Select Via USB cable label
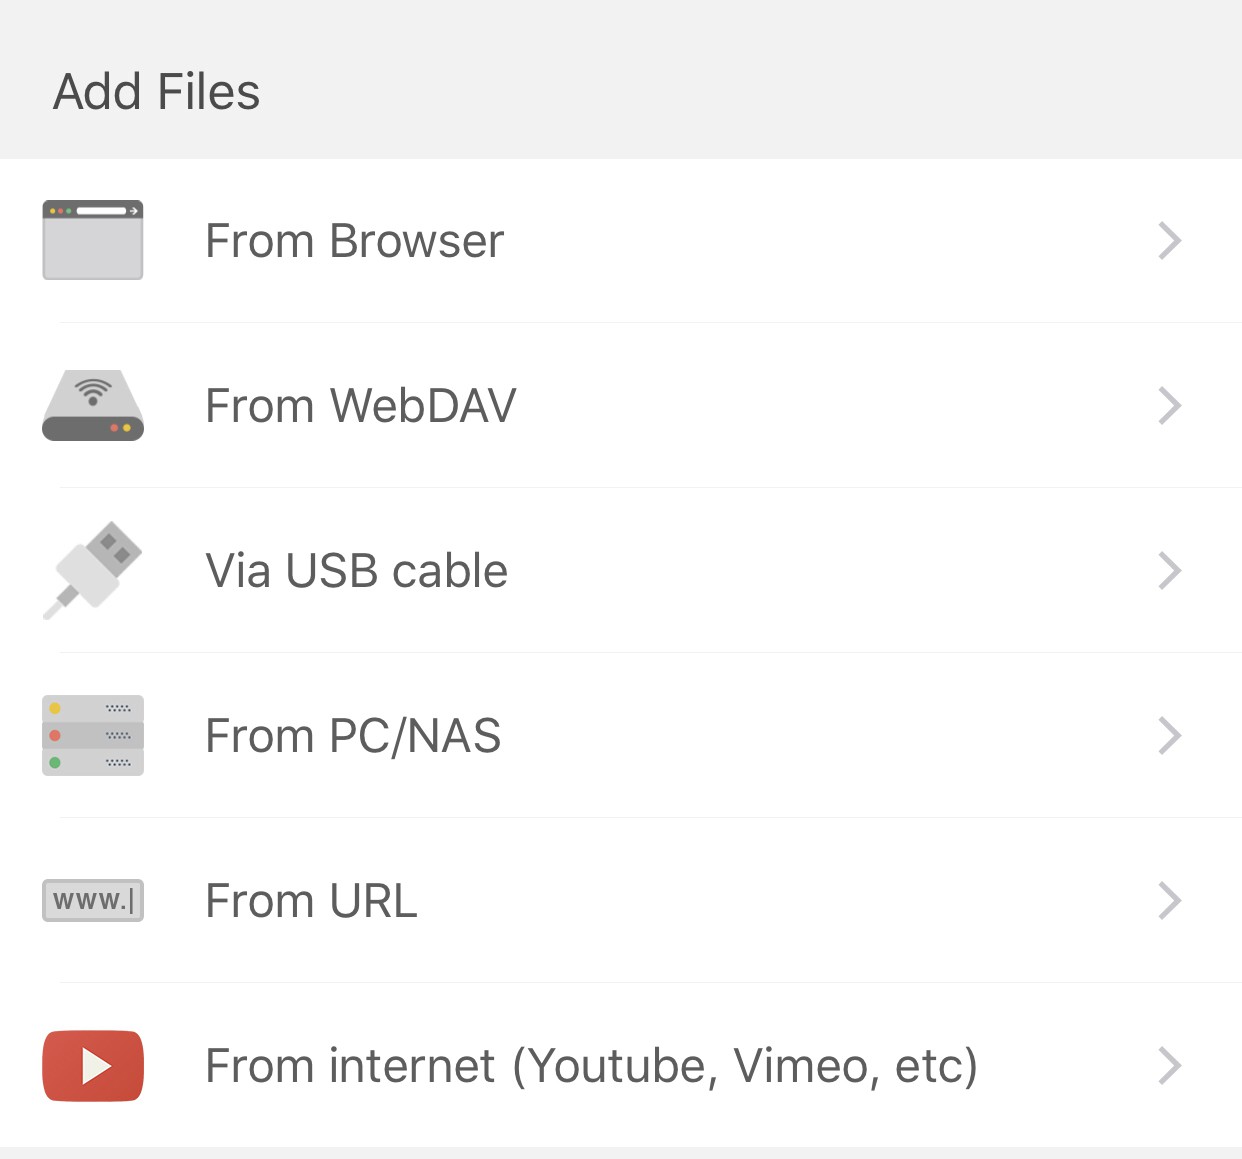The image size is (1242, 1159). point(357,571)
